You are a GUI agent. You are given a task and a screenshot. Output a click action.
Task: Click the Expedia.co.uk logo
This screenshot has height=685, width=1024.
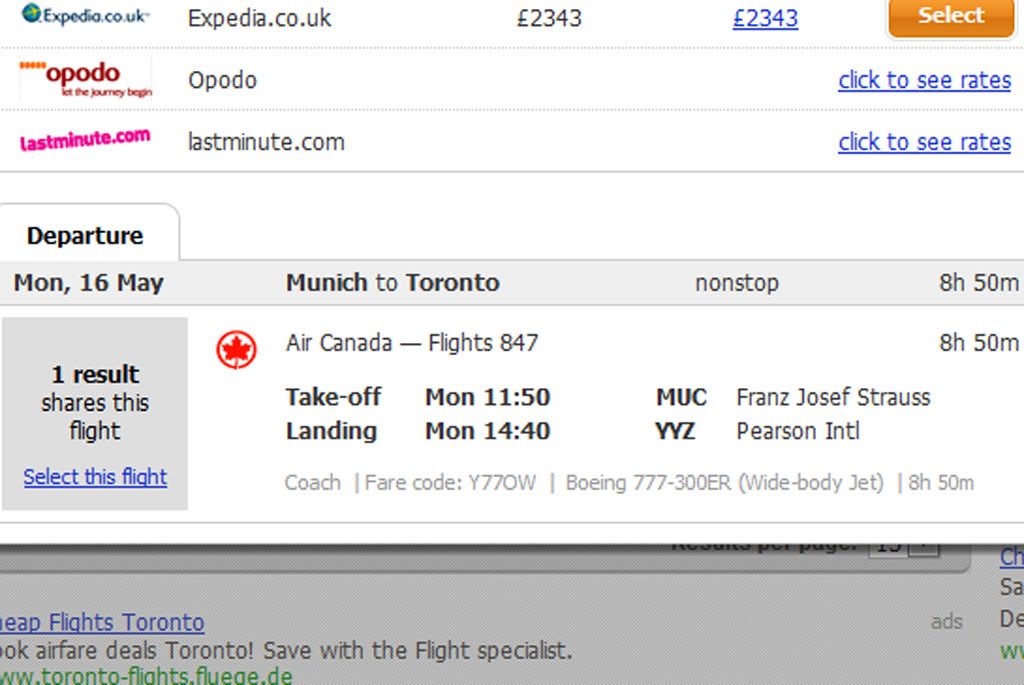(x=86, y=14)
